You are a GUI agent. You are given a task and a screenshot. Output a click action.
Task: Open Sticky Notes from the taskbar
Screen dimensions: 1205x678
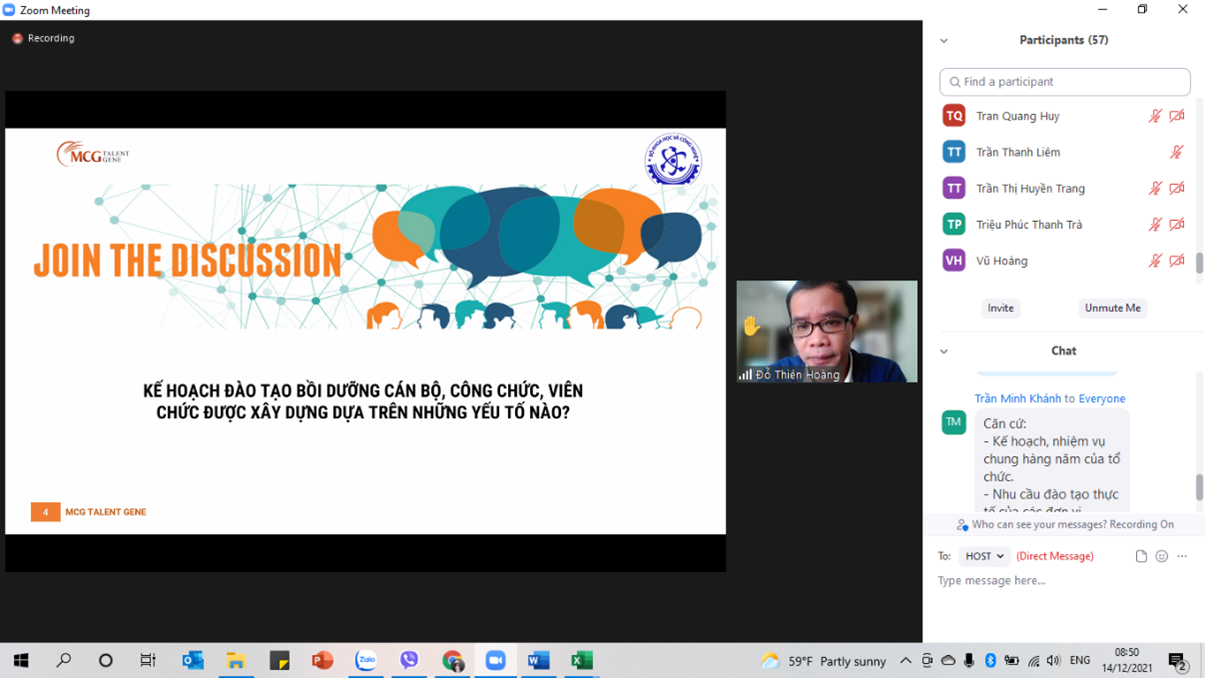click(x=279, y=660)
